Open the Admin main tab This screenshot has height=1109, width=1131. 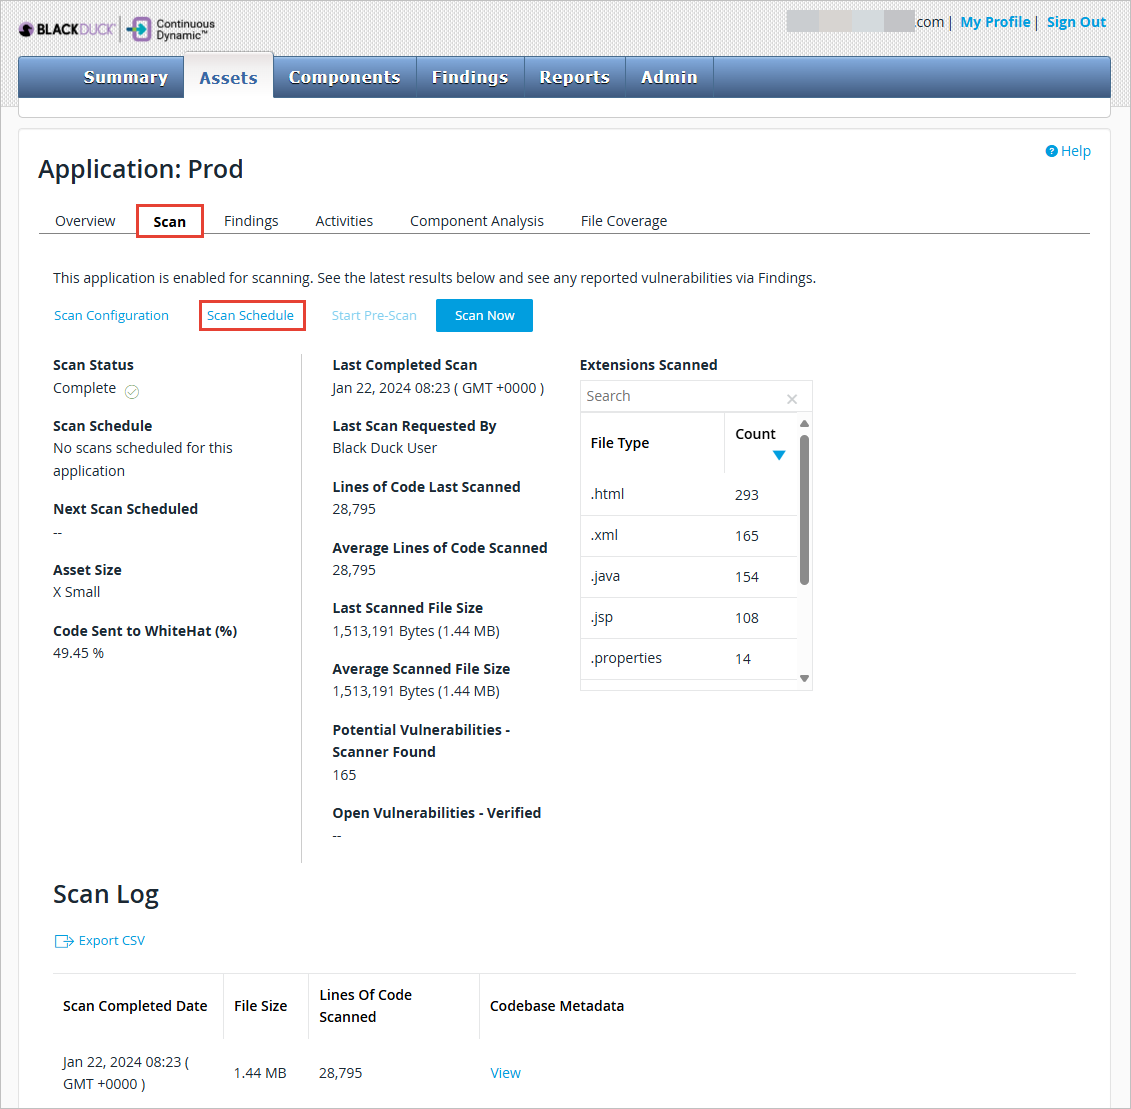[x=669, y=77]
